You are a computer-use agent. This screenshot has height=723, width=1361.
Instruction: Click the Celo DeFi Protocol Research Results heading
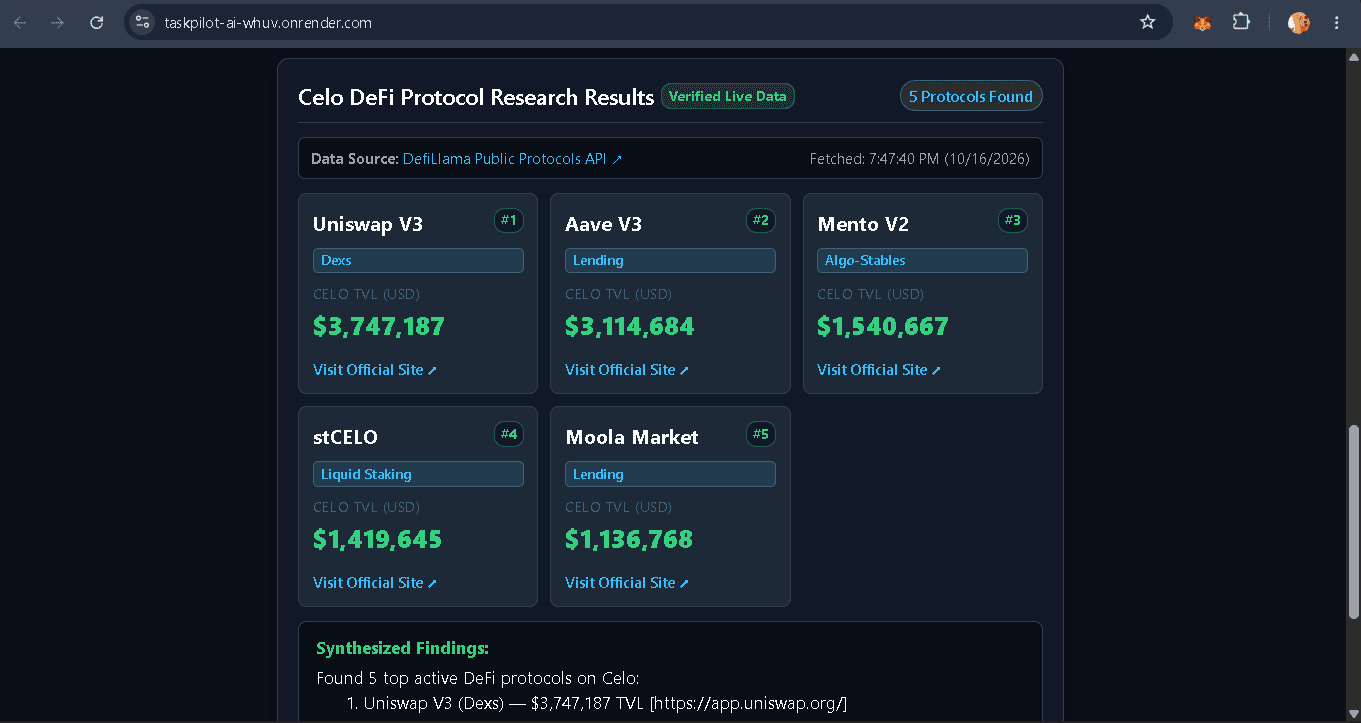[476, 97]
